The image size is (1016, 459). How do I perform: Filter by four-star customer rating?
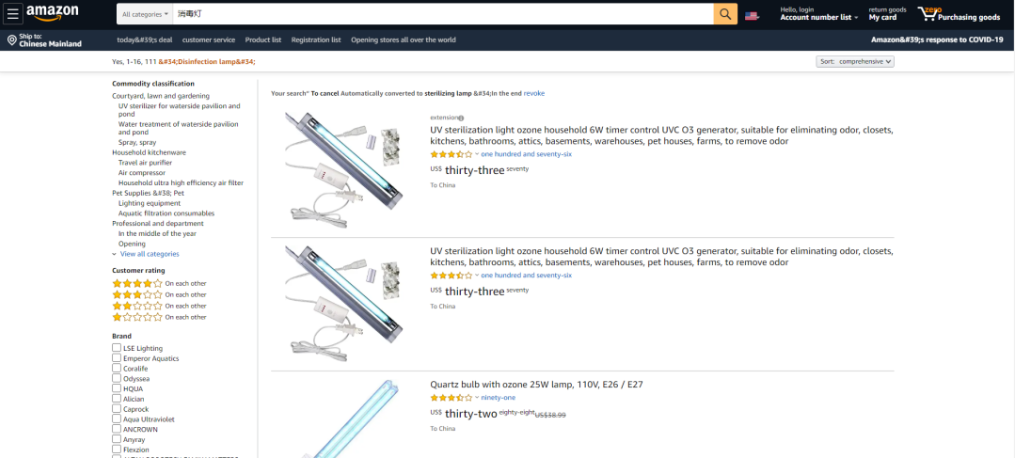[137, 284]
